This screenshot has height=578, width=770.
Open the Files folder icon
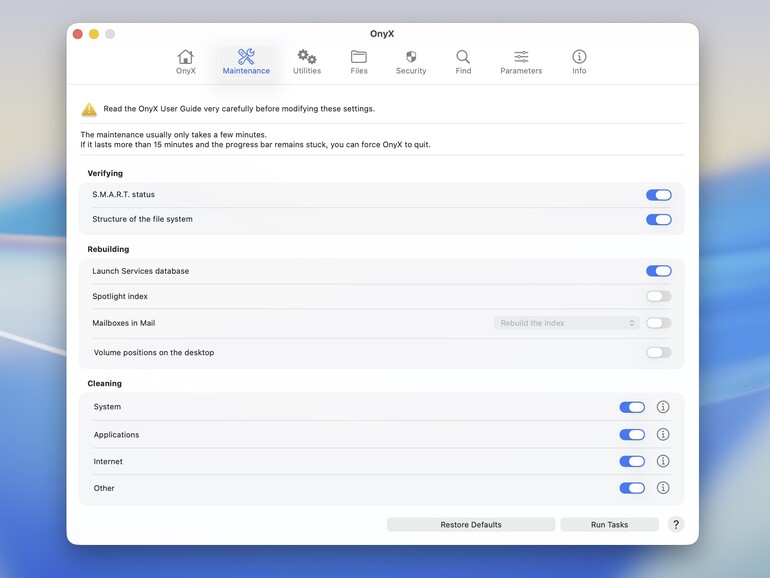pos(358,57)
